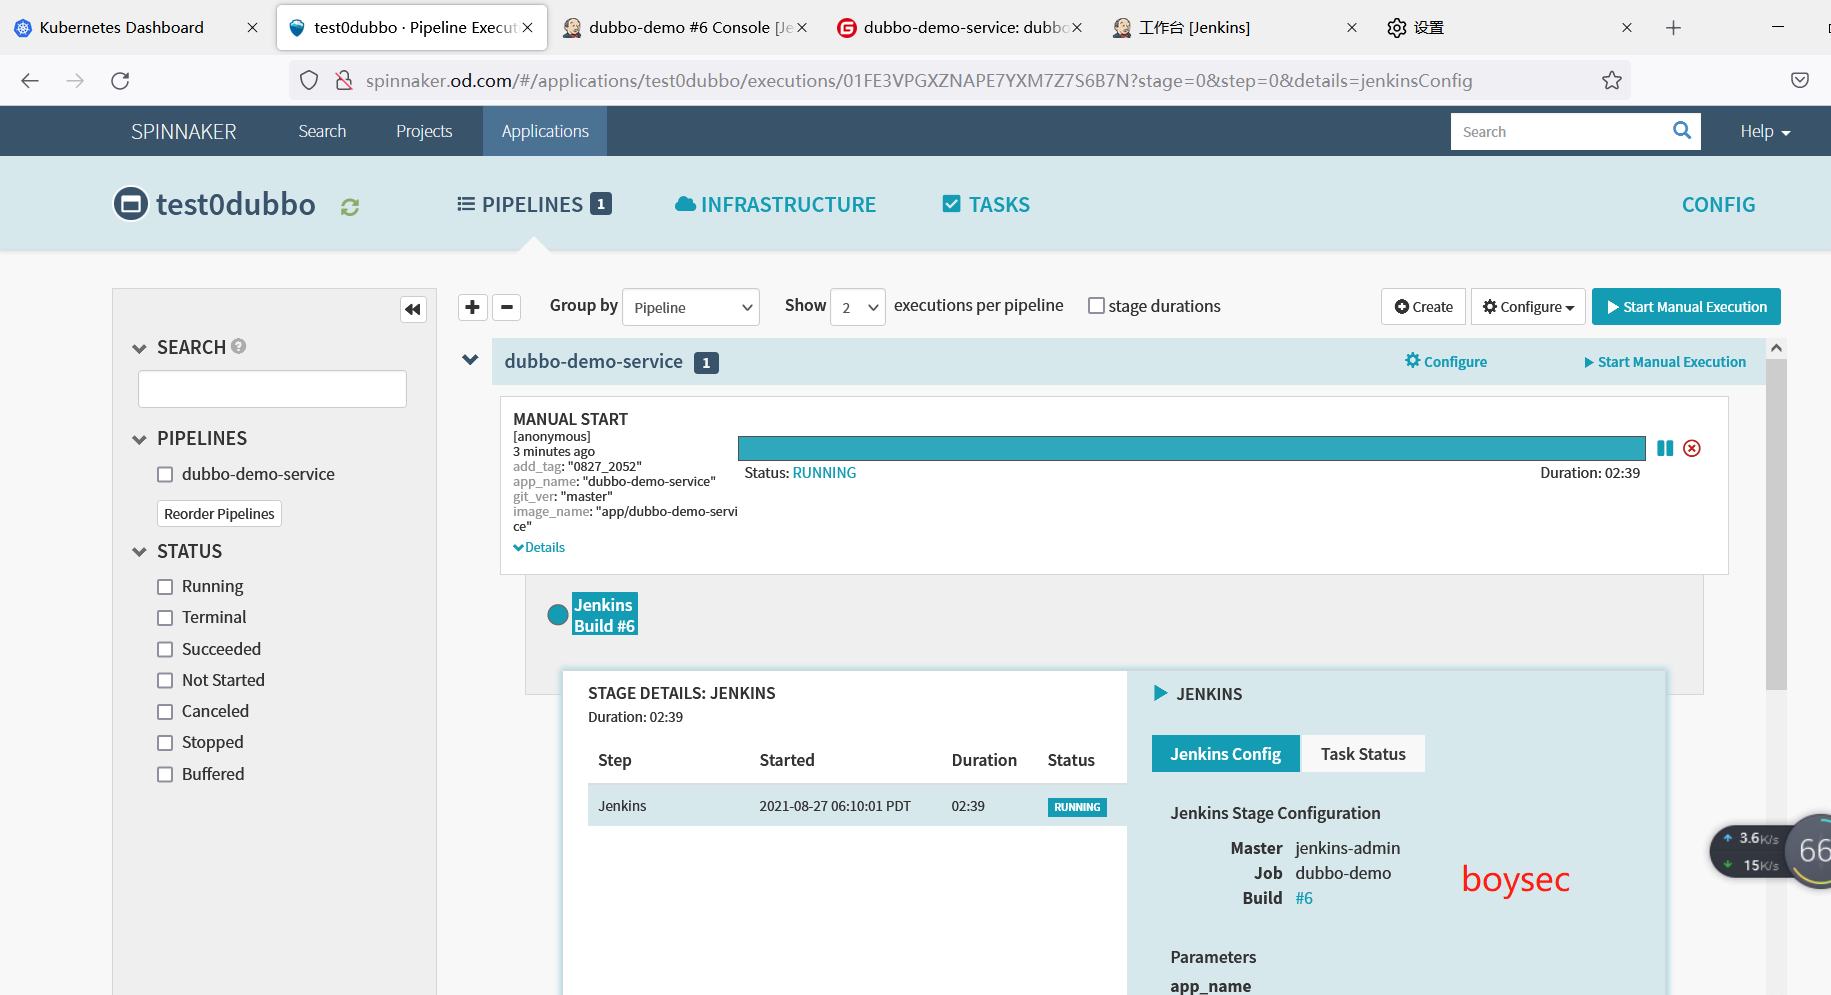This screenshot has width=1831, height=995.
Task: Close the dubbo-demo-service tab
Action: pos(1077,28)
